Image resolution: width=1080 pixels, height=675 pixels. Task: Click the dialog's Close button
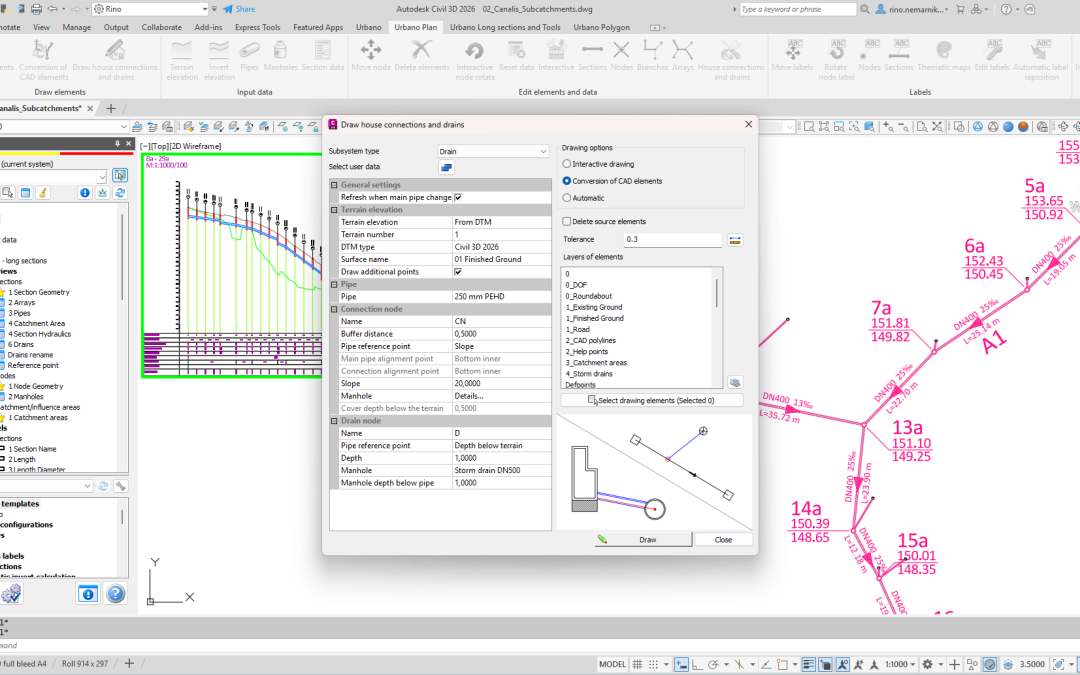pos(723,539)
